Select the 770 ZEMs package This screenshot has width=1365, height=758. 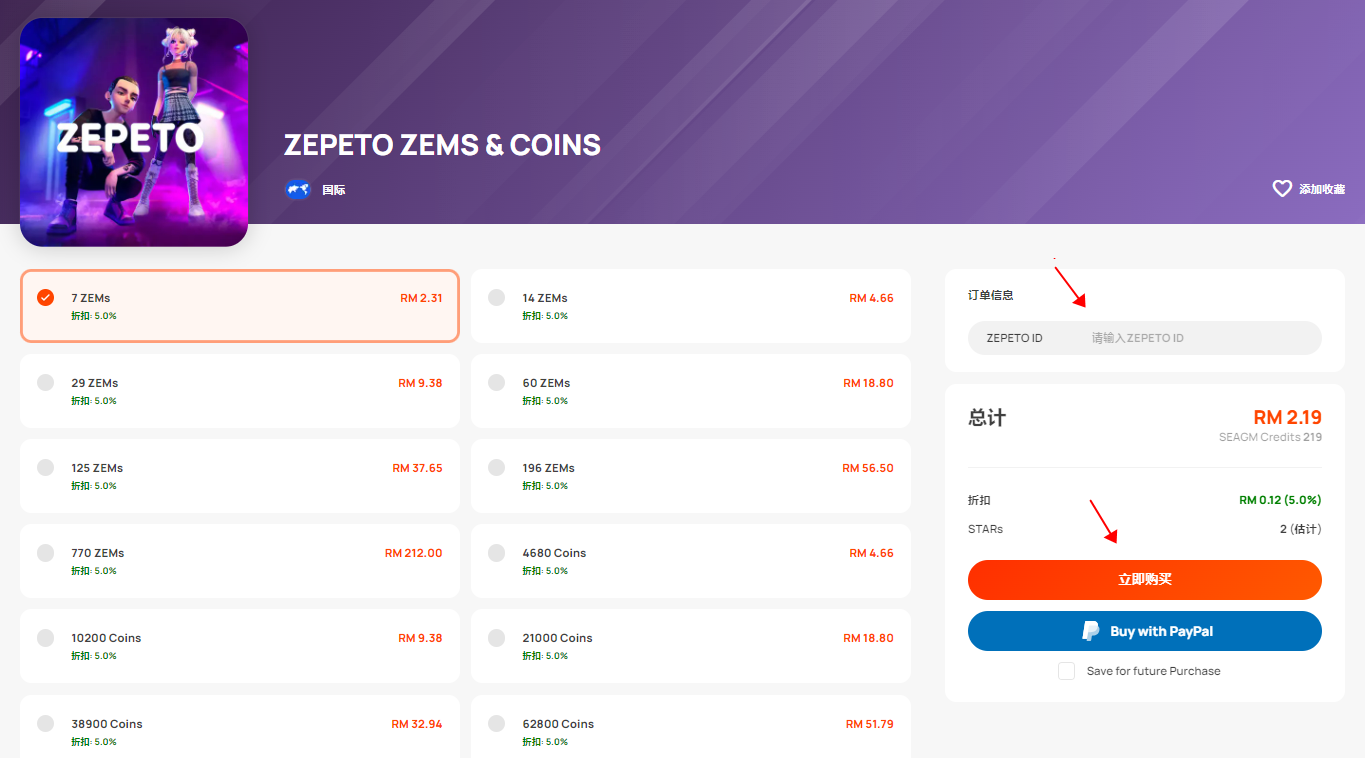(240, 561)
